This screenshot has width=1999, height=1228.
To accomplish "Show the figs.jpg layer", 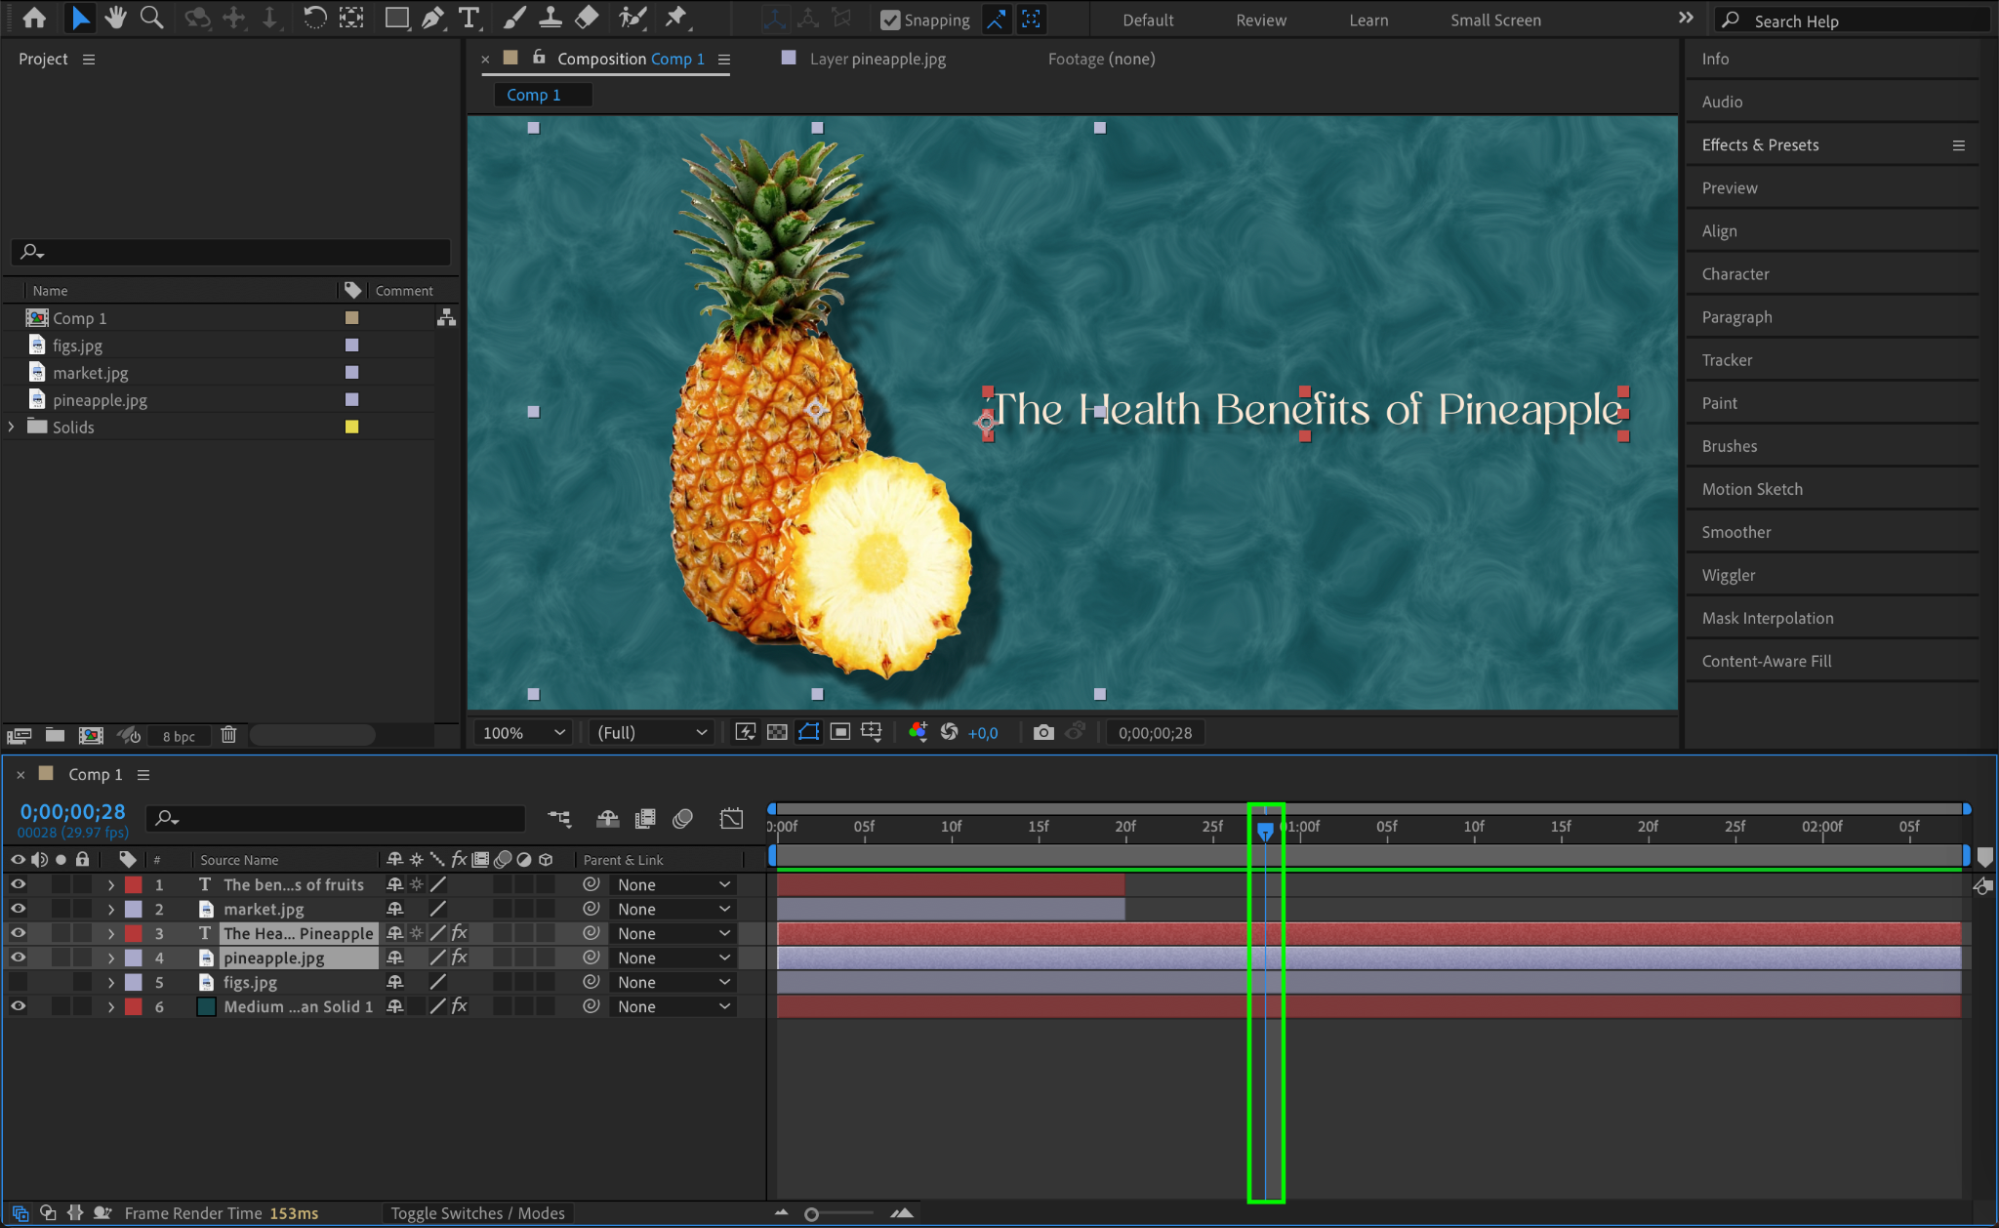I will [x=18, y=982].
